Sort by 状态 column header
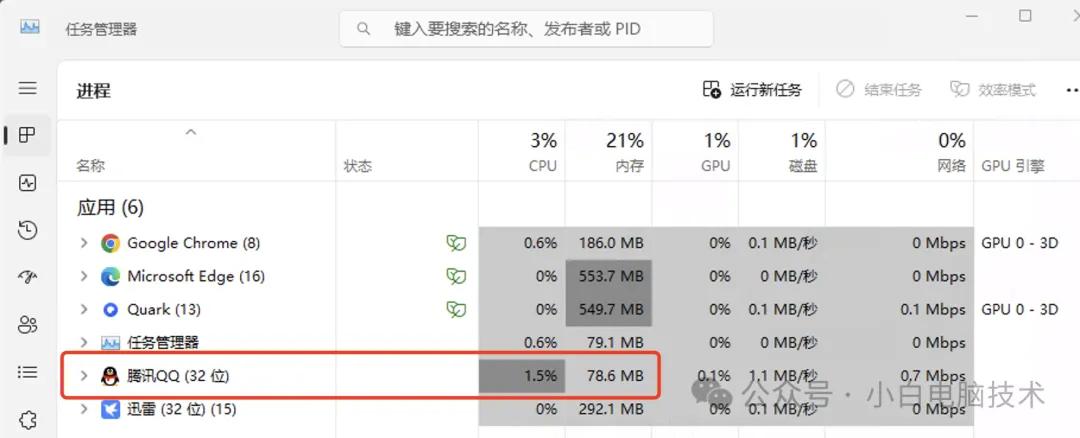This screenshot has height=438, width=1080. tap(357, 166)
